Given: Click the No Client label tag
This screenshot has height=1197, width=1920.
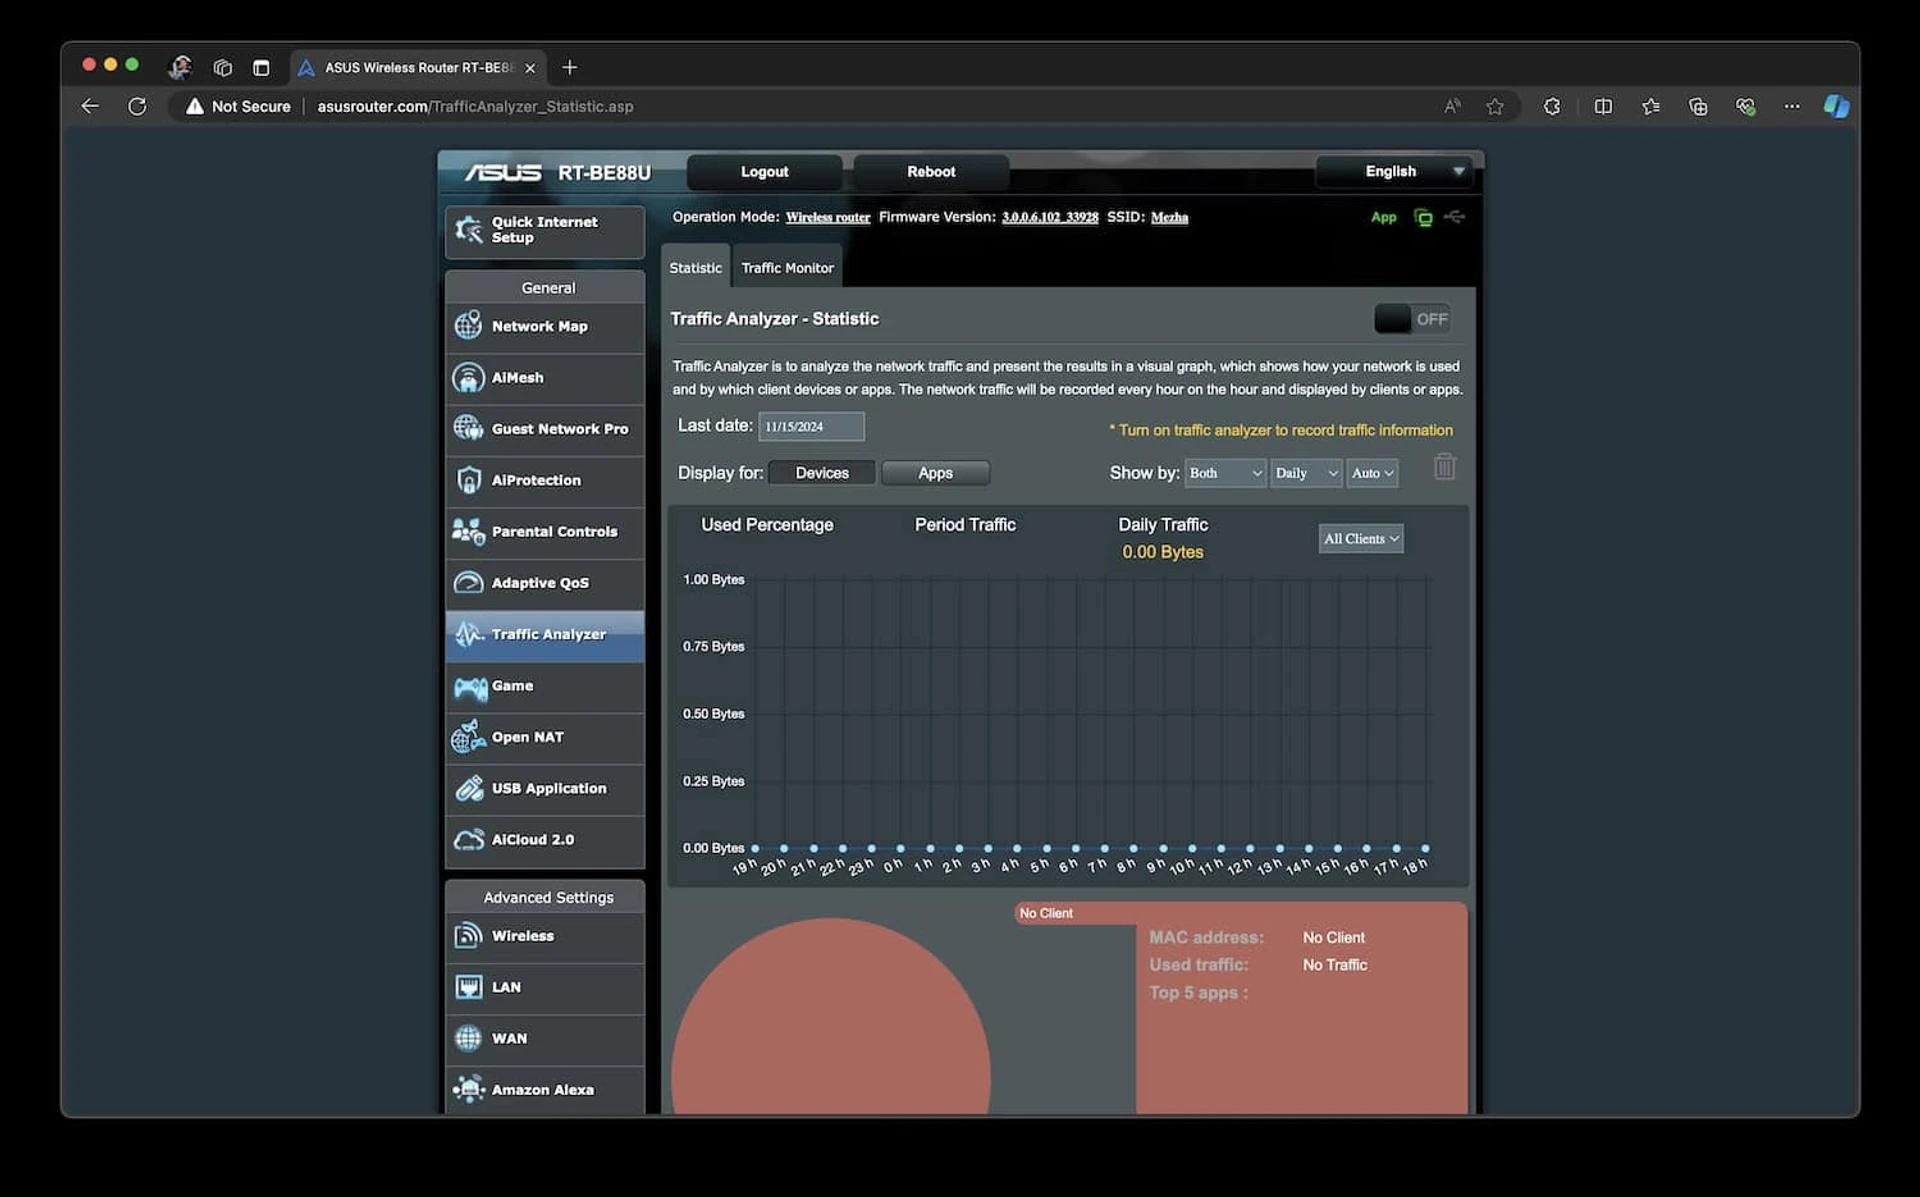Looking at the screenshot, I should pyautogui.click(x=1046, y=913).
